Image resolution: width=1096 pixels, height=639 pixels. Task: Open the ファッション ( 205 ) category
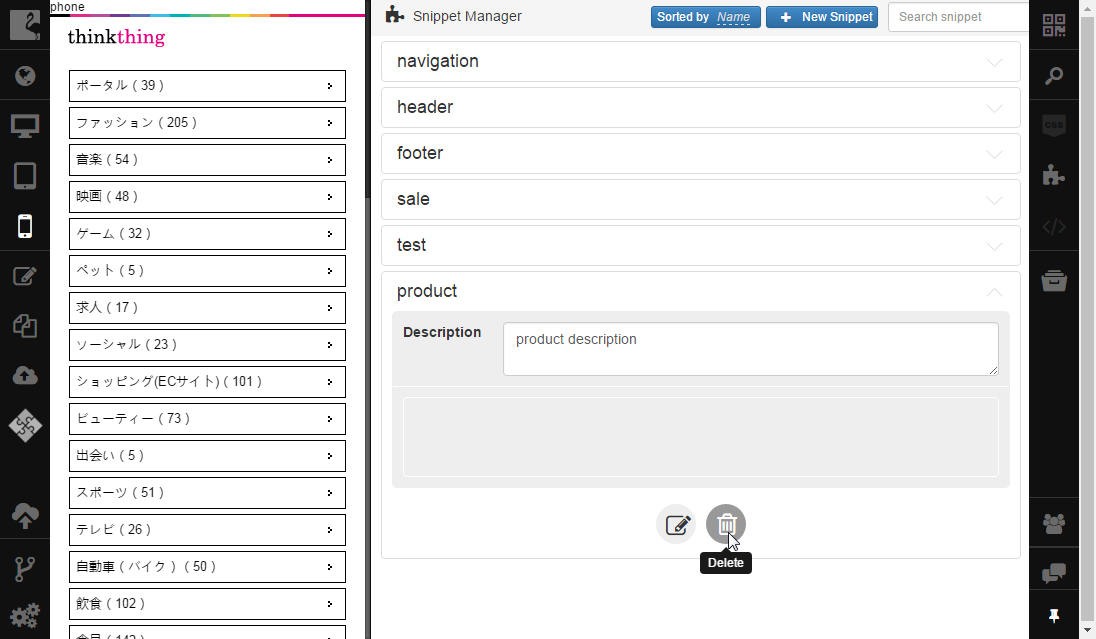coord(207,123)
